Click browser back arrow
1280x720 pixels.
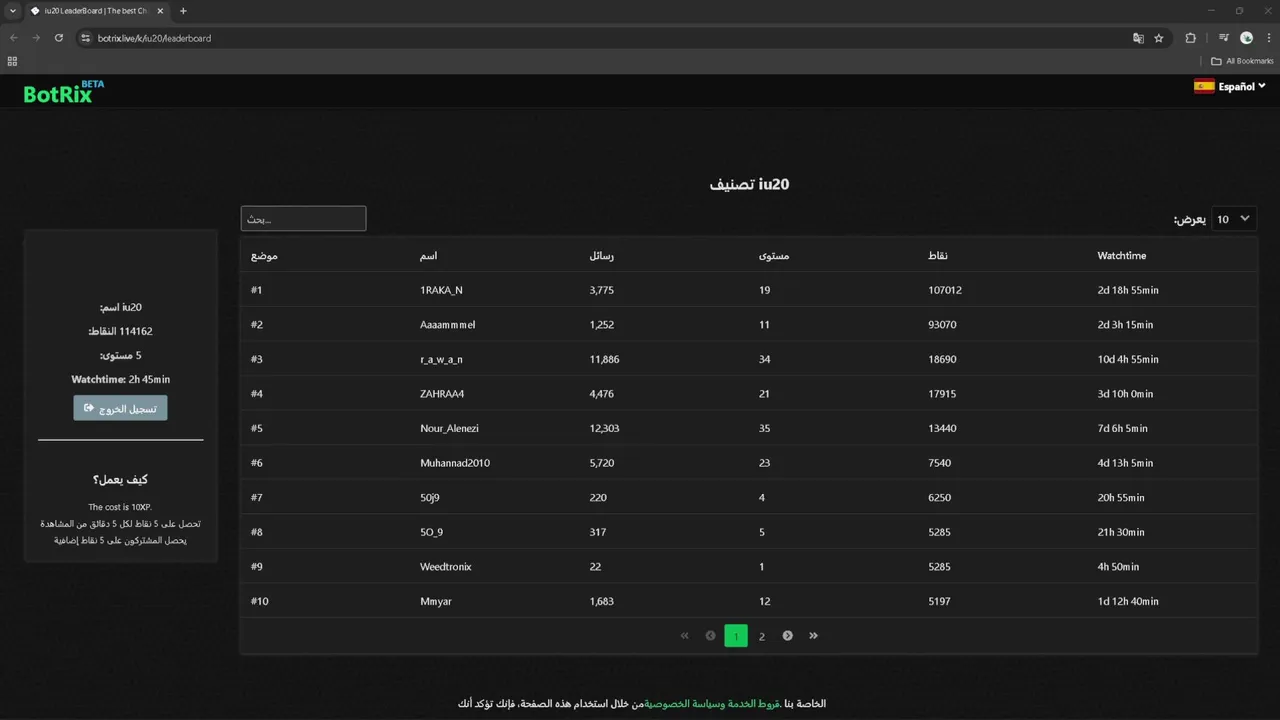tap(14, 38)
